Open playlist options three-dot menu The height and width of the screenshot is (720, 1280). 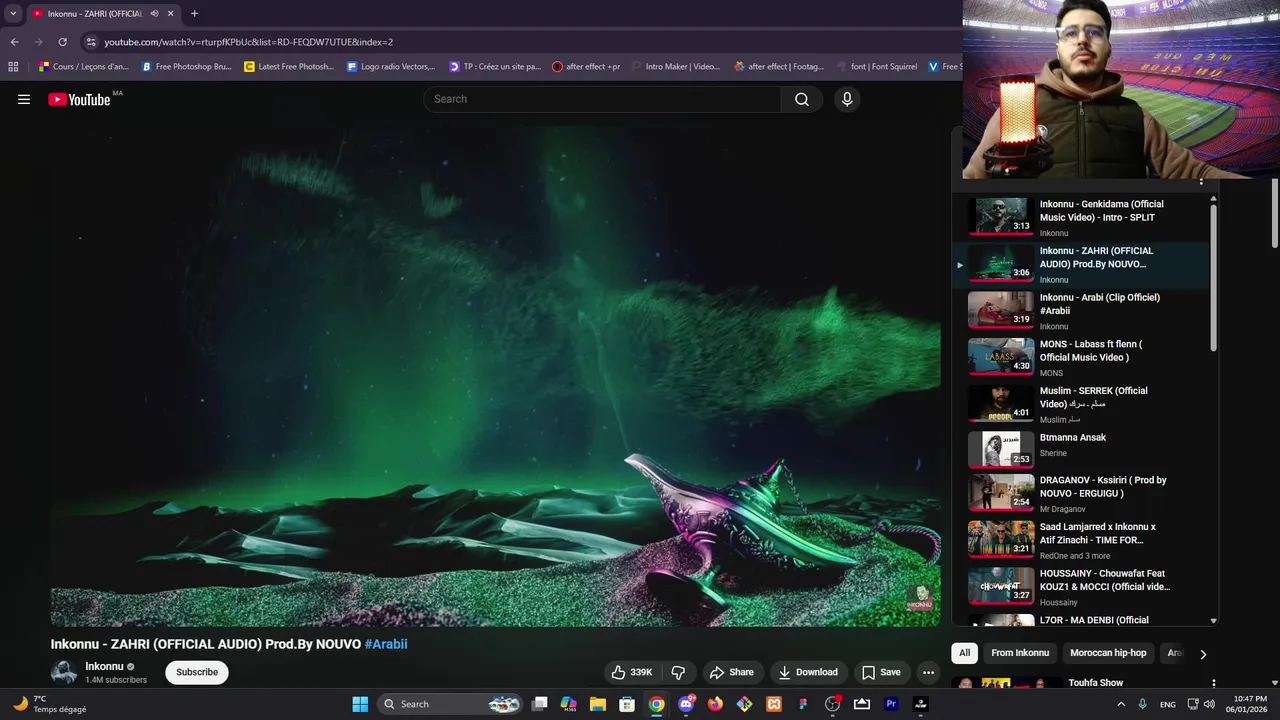pos(1201,182)
